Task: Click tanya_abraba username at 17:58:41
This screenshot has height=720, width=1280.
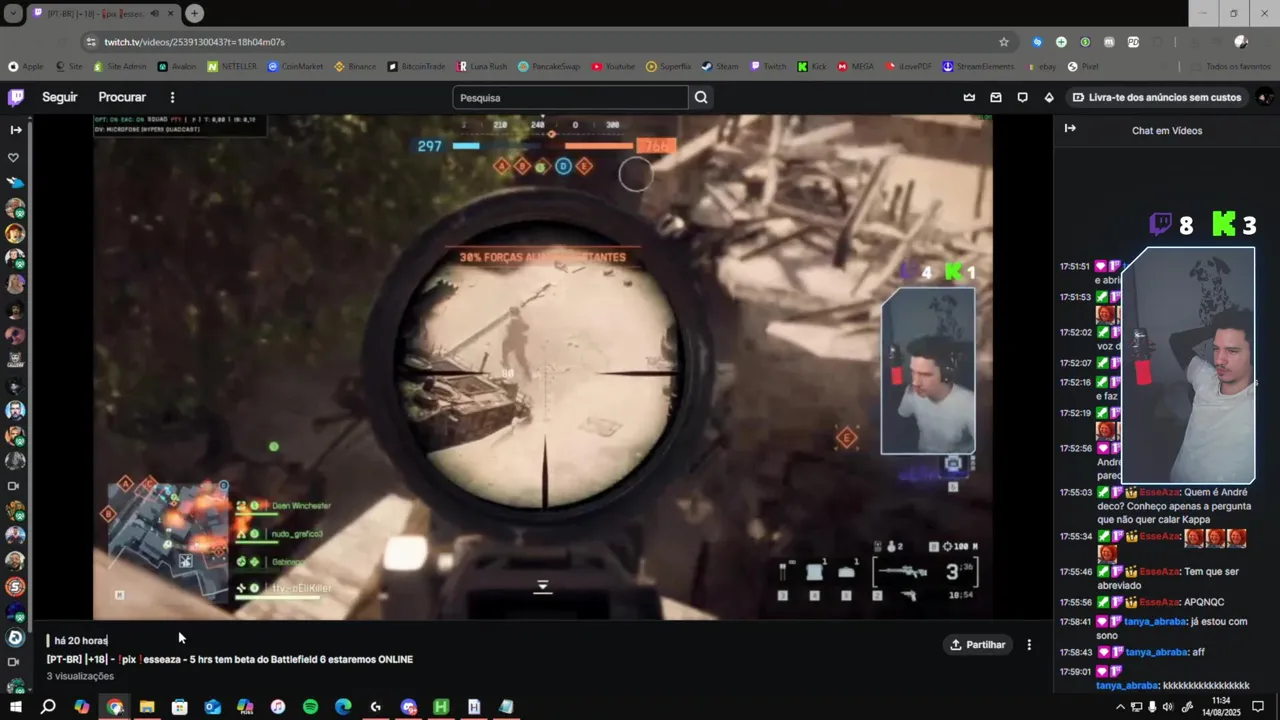Action: pyautogui.click(x=1155, y=621)
